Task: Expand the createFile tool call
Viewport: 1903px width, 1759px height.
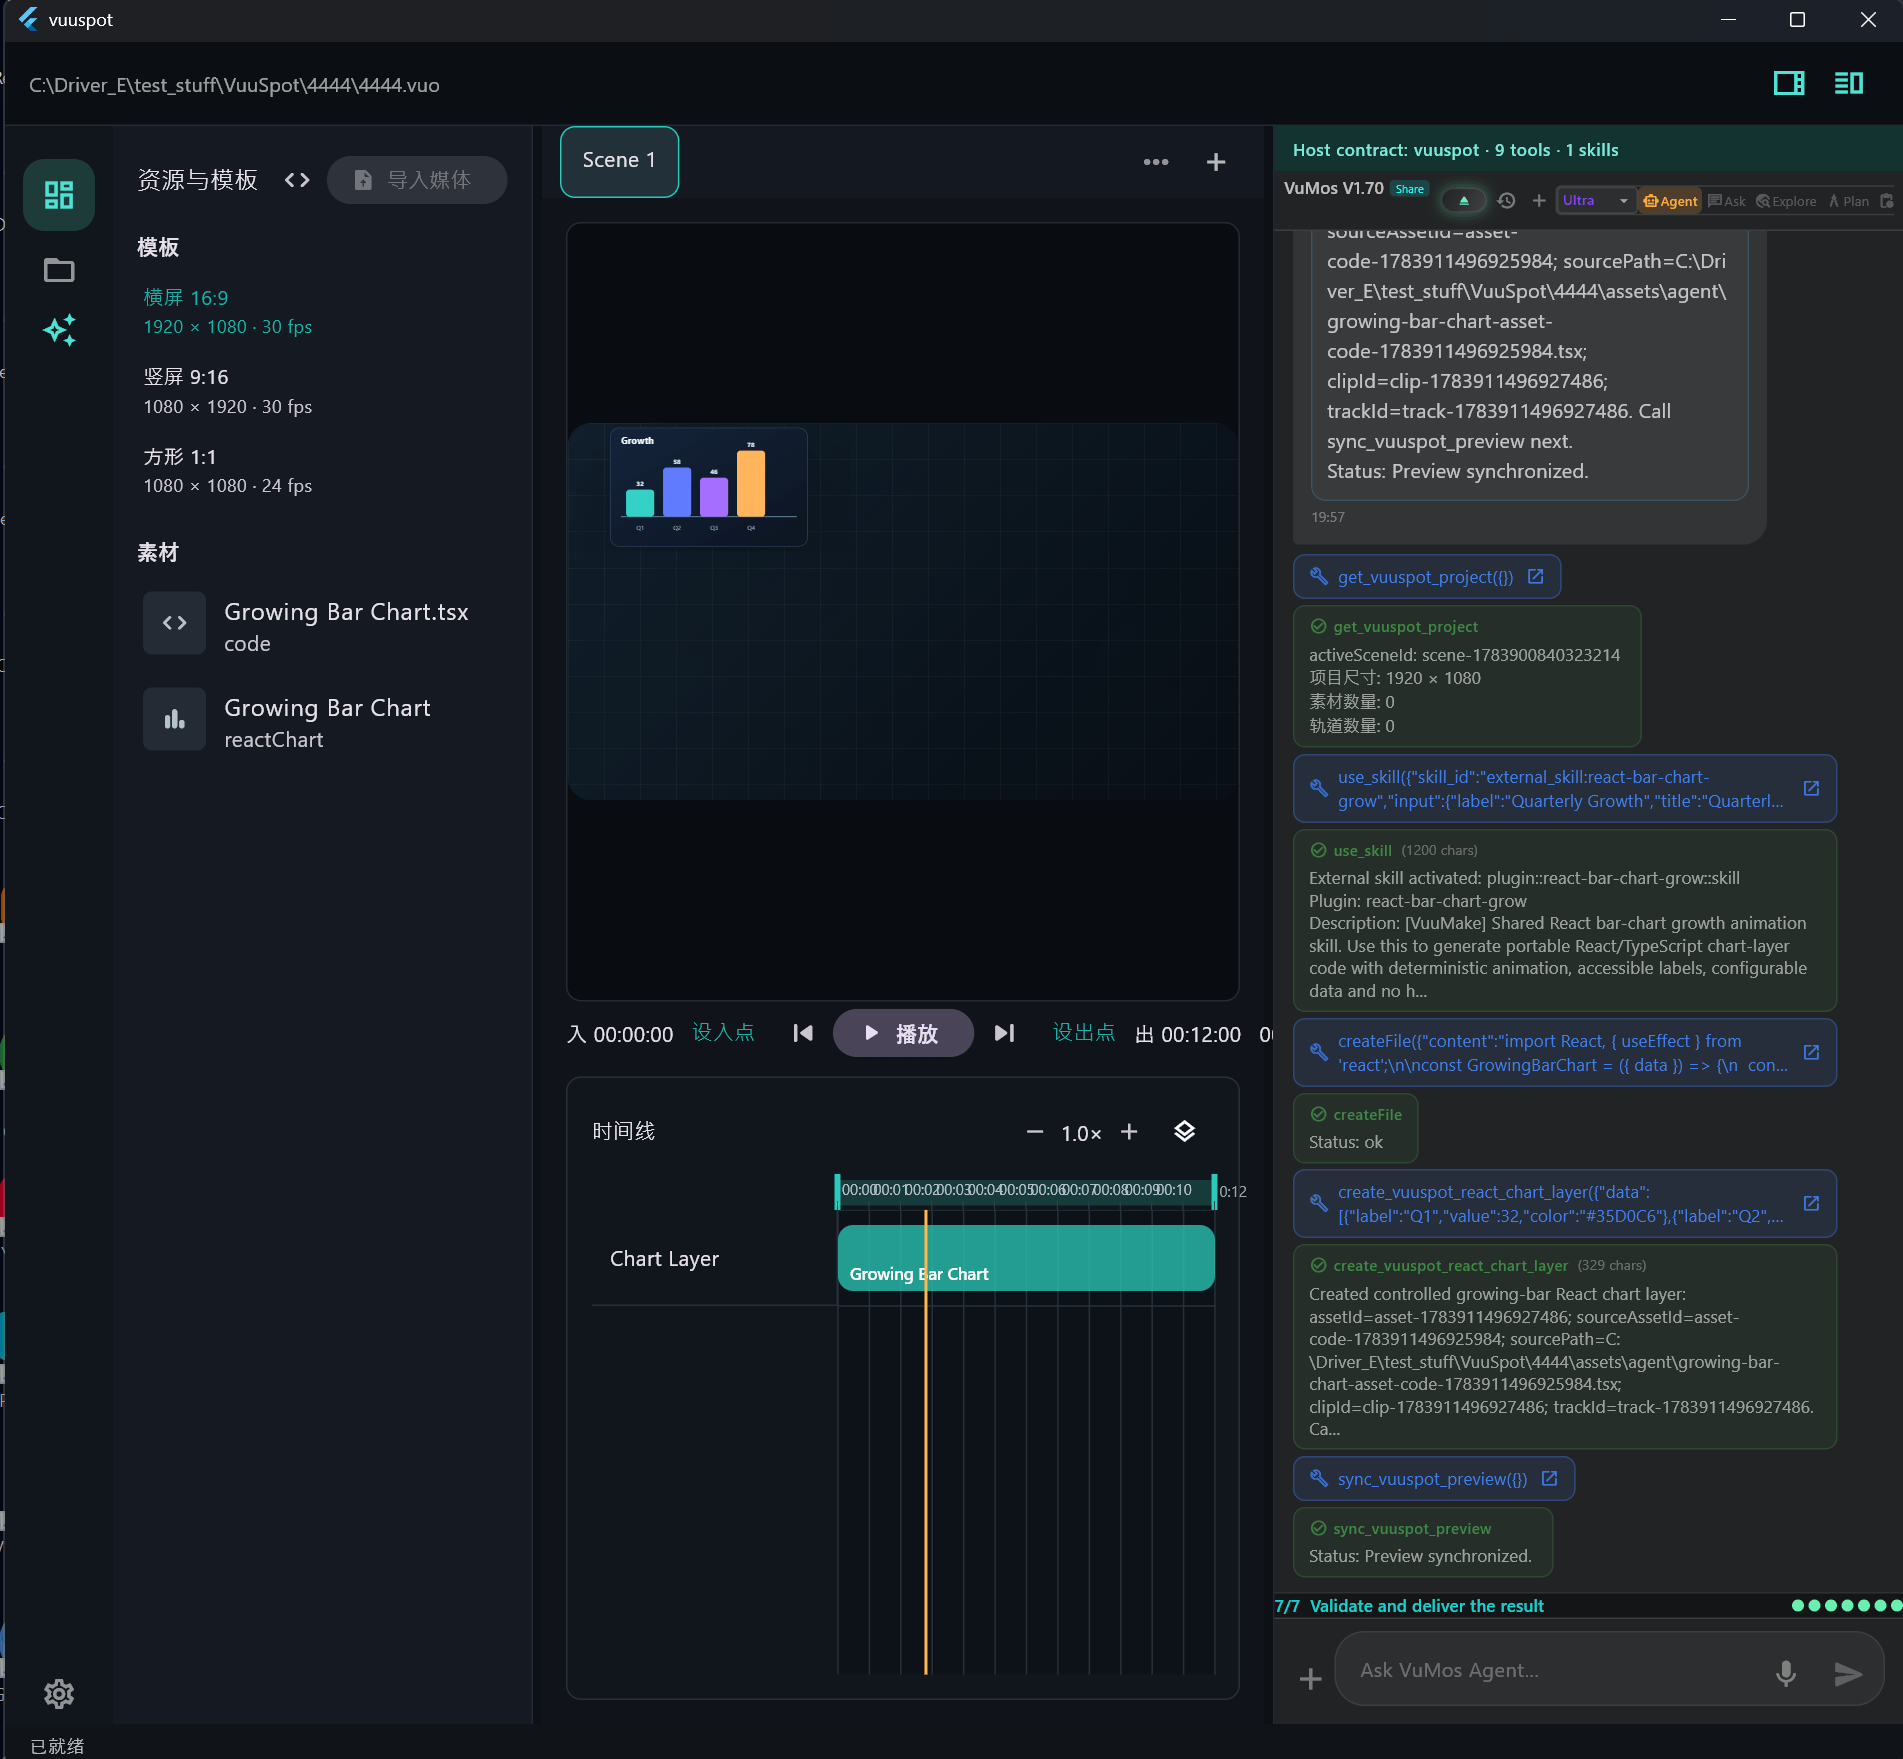Action: pos(1564,1053)
